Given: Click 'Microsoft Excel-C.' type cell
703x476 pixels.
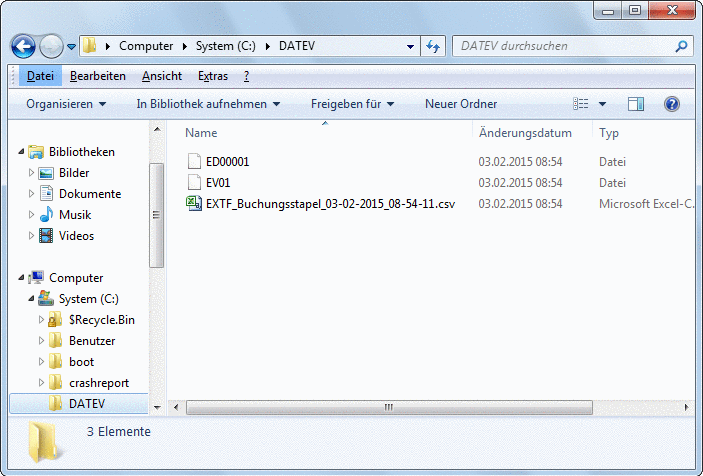Looking at the screenshot, I should click(x=646, y=204).
